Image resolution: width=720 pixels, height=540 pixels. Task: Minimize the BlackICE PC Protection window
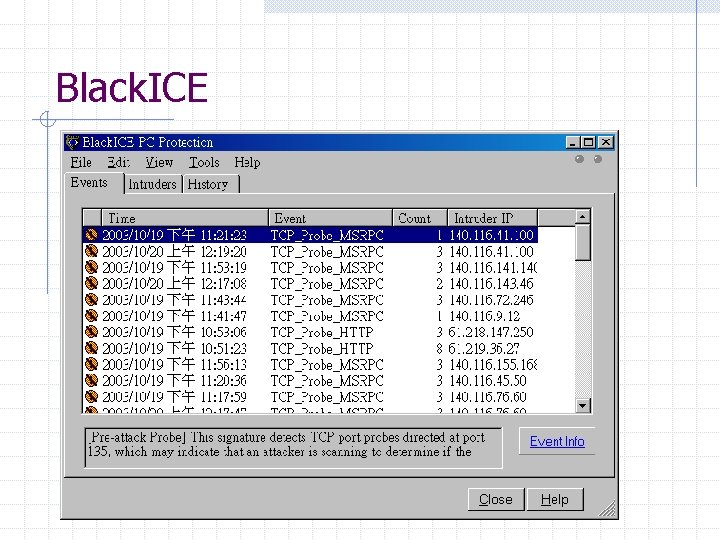(x=572, y=142)
